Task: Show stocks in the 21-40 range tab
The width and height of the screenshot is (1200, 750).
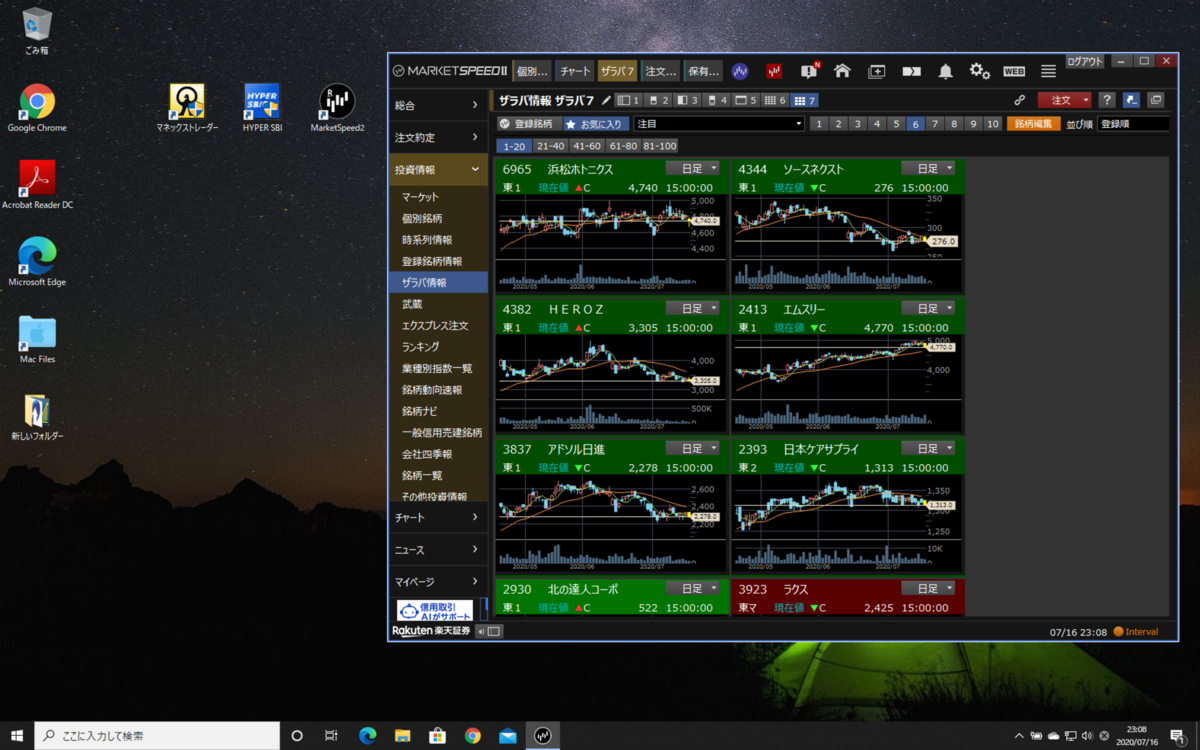Action: [x=551, y=146]
